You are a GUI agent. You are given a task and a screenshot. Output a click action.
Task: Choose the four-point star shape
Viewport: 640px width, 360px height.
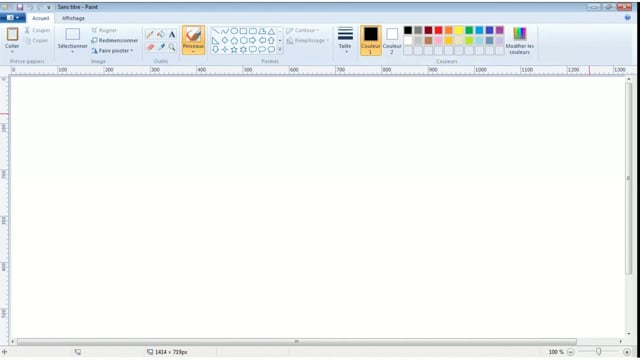[224, 50]
